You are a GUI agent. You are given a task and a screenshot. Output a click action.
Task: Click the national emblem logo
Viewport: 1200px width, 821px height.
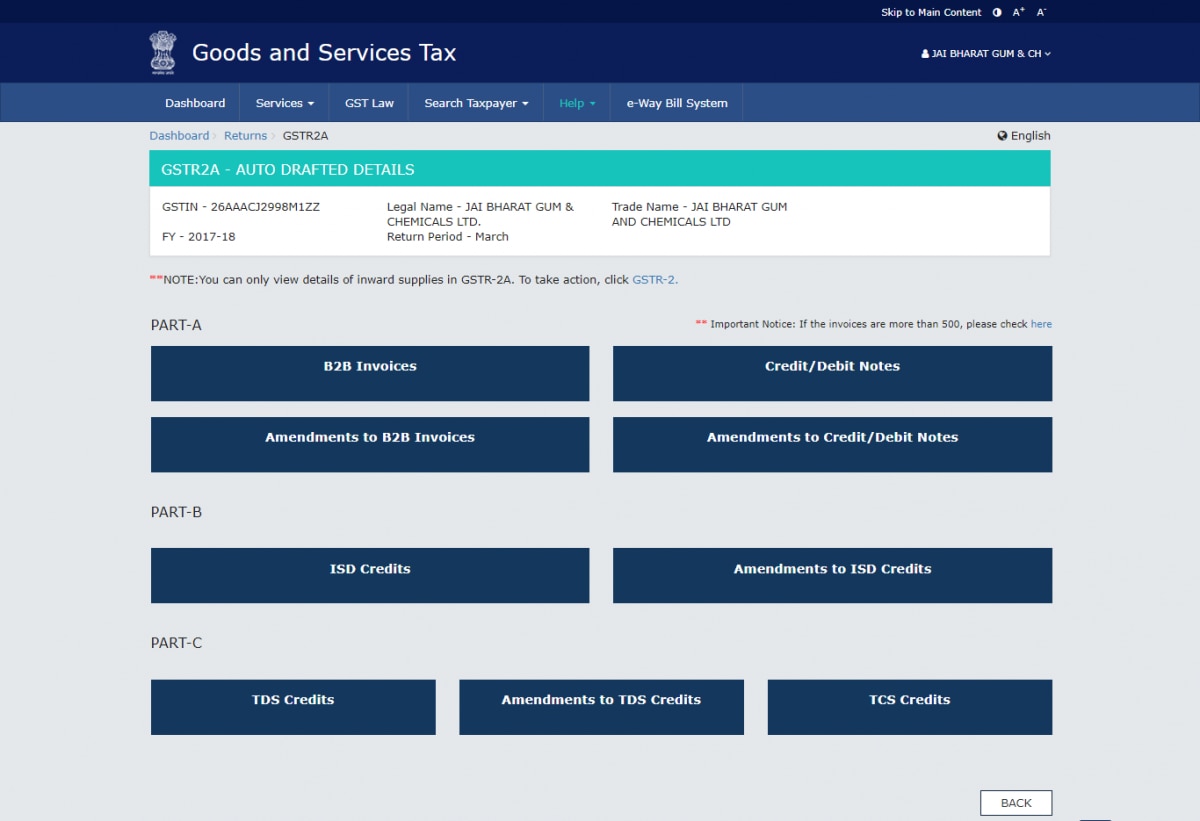tap(162, 53)
